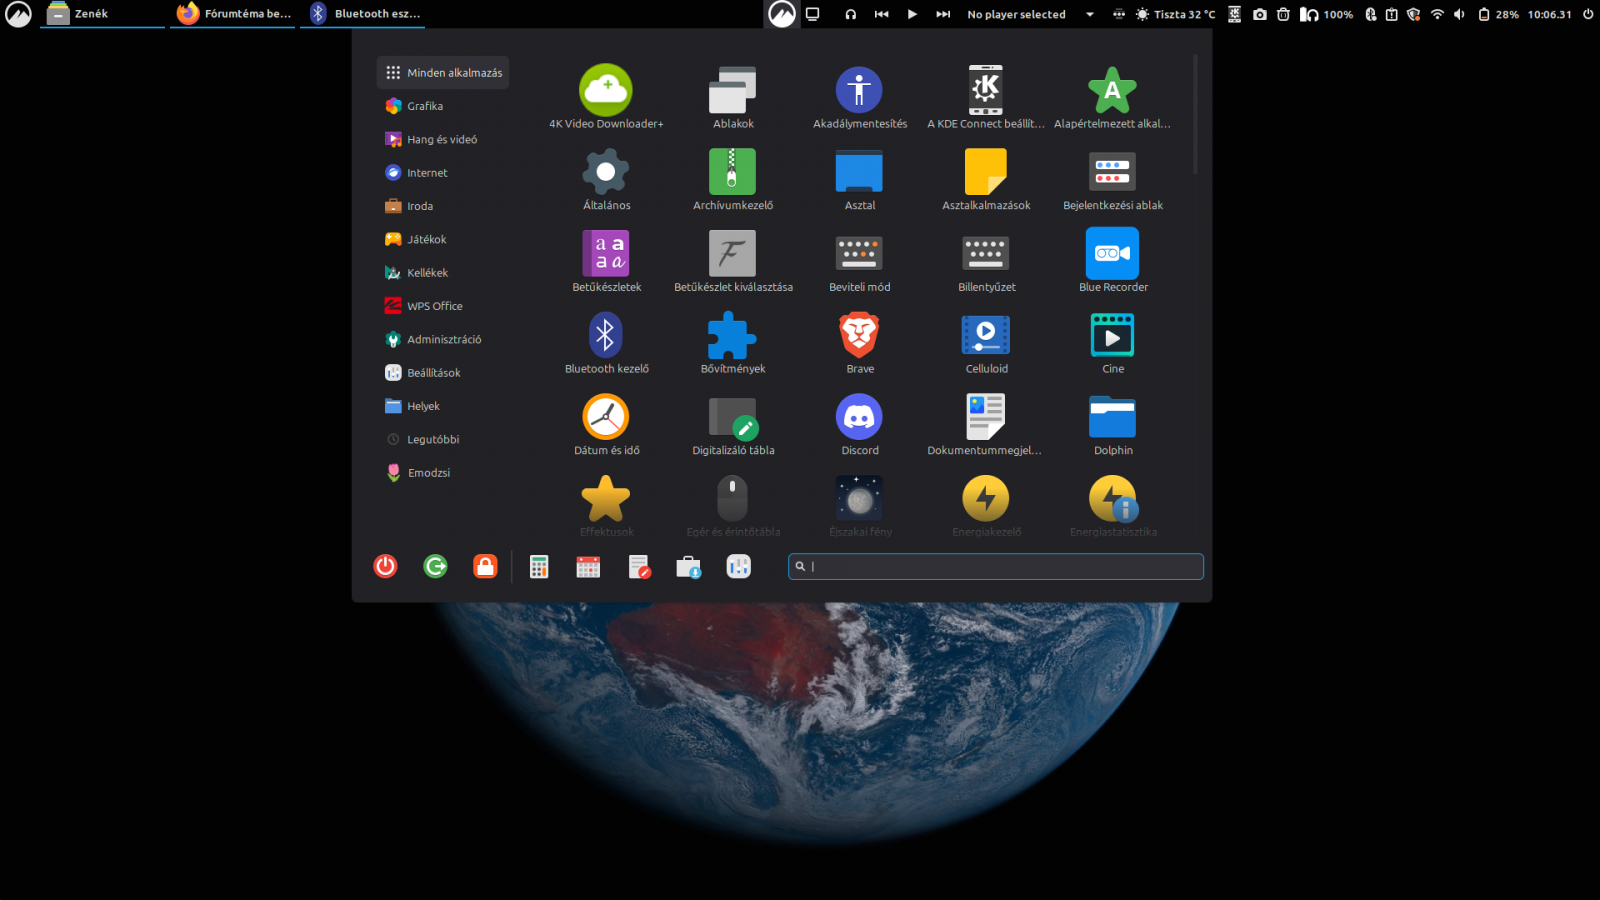Image resolution: width=1600 pixels, height=900 pixels.
Task: Open the volume applet in the panel
Action: (x=1459, y=14)
